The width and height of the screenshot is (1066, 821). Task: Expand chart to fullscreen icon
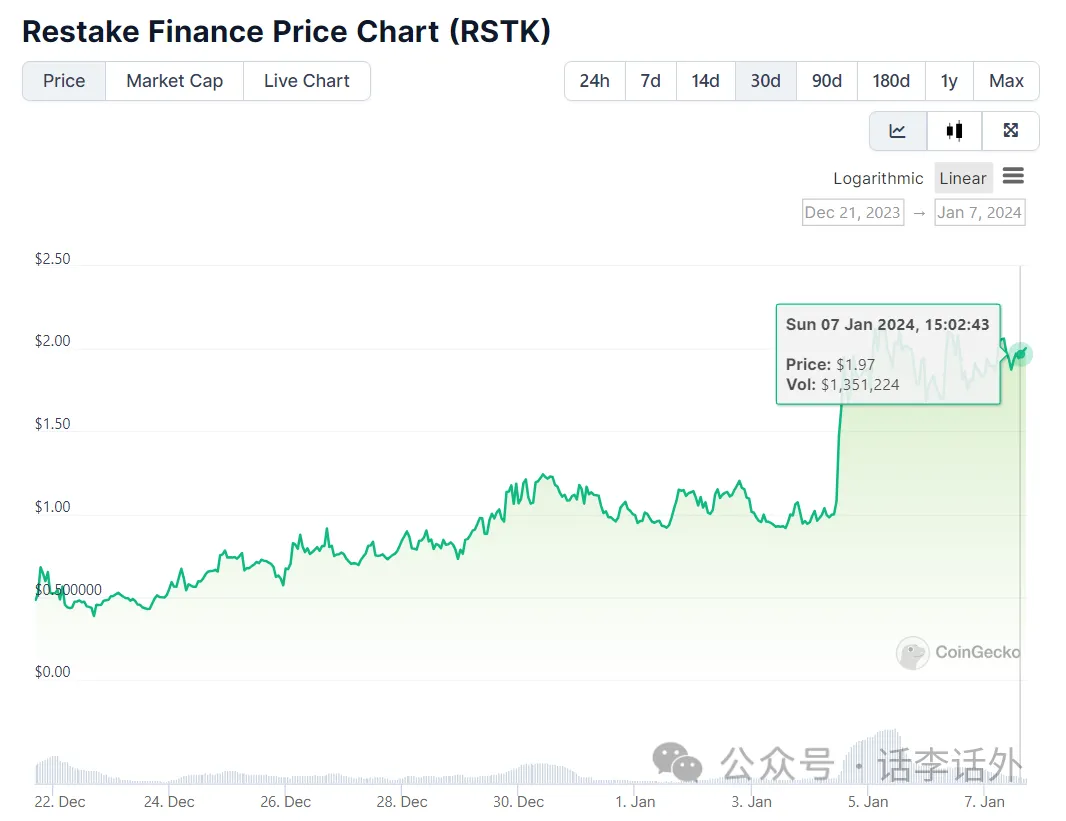click(1010, 130)
